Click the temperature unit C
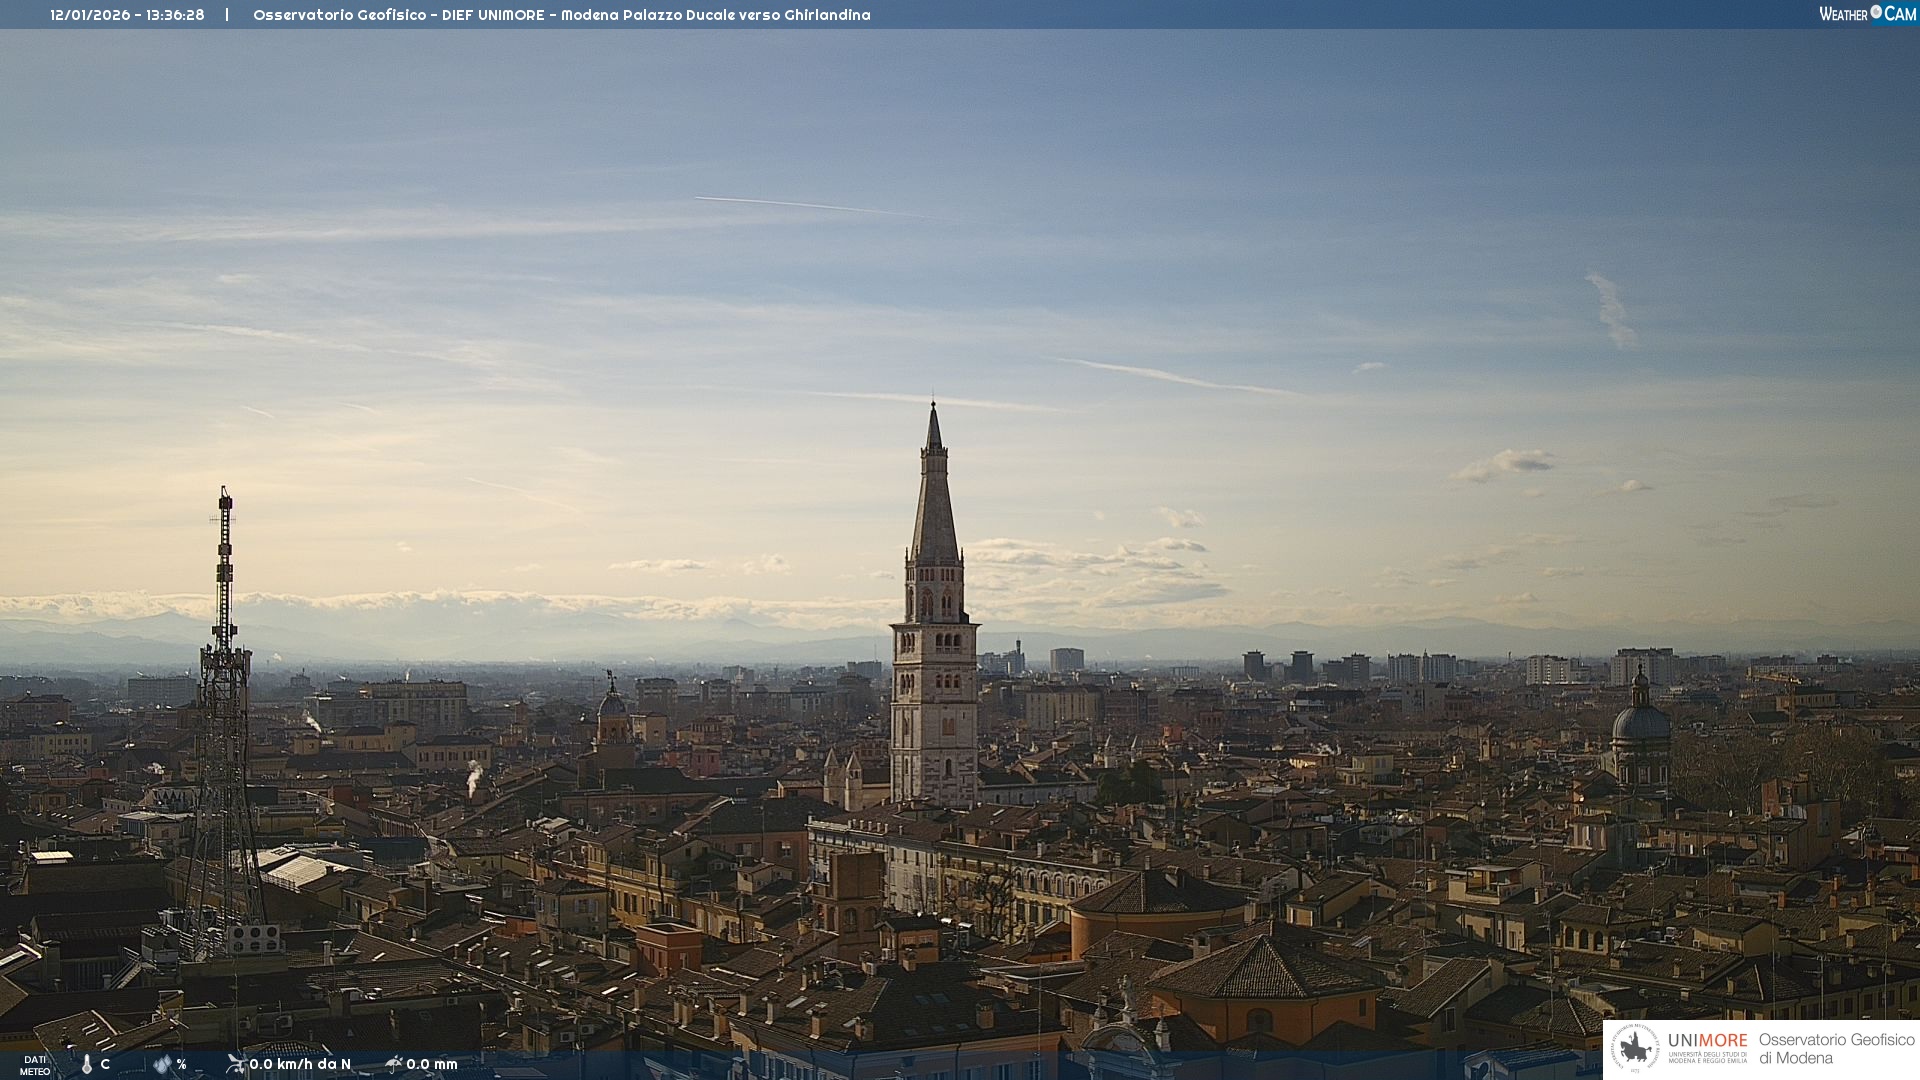 [x=105, y=1064]
